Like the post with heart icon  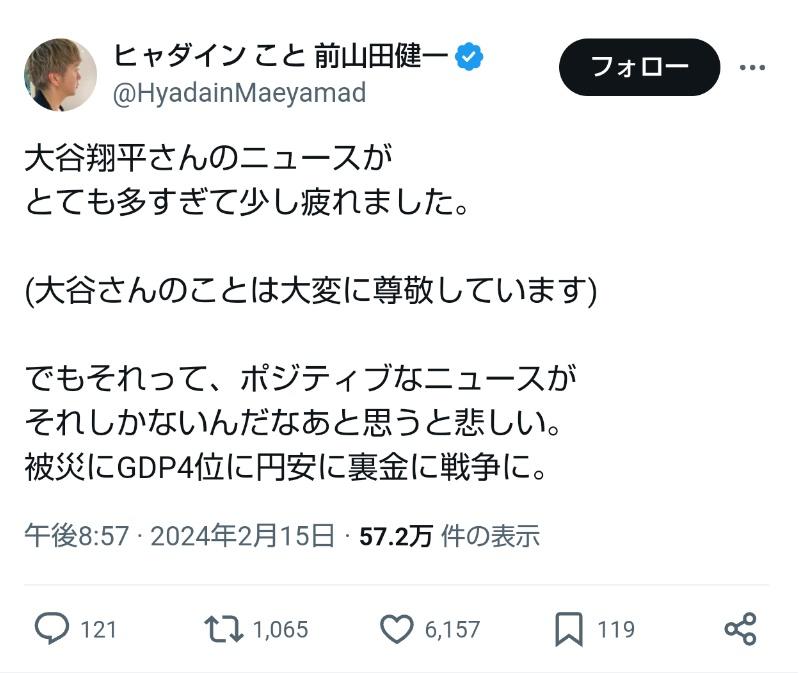point(396,629)
